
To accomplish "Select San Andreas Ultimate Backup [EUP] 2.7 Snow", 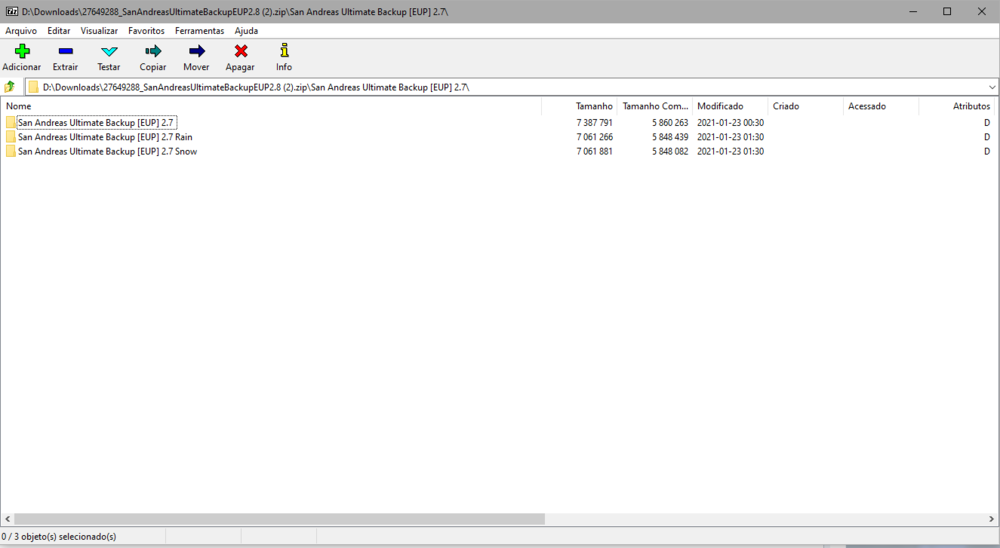I will tap(107, 151).
